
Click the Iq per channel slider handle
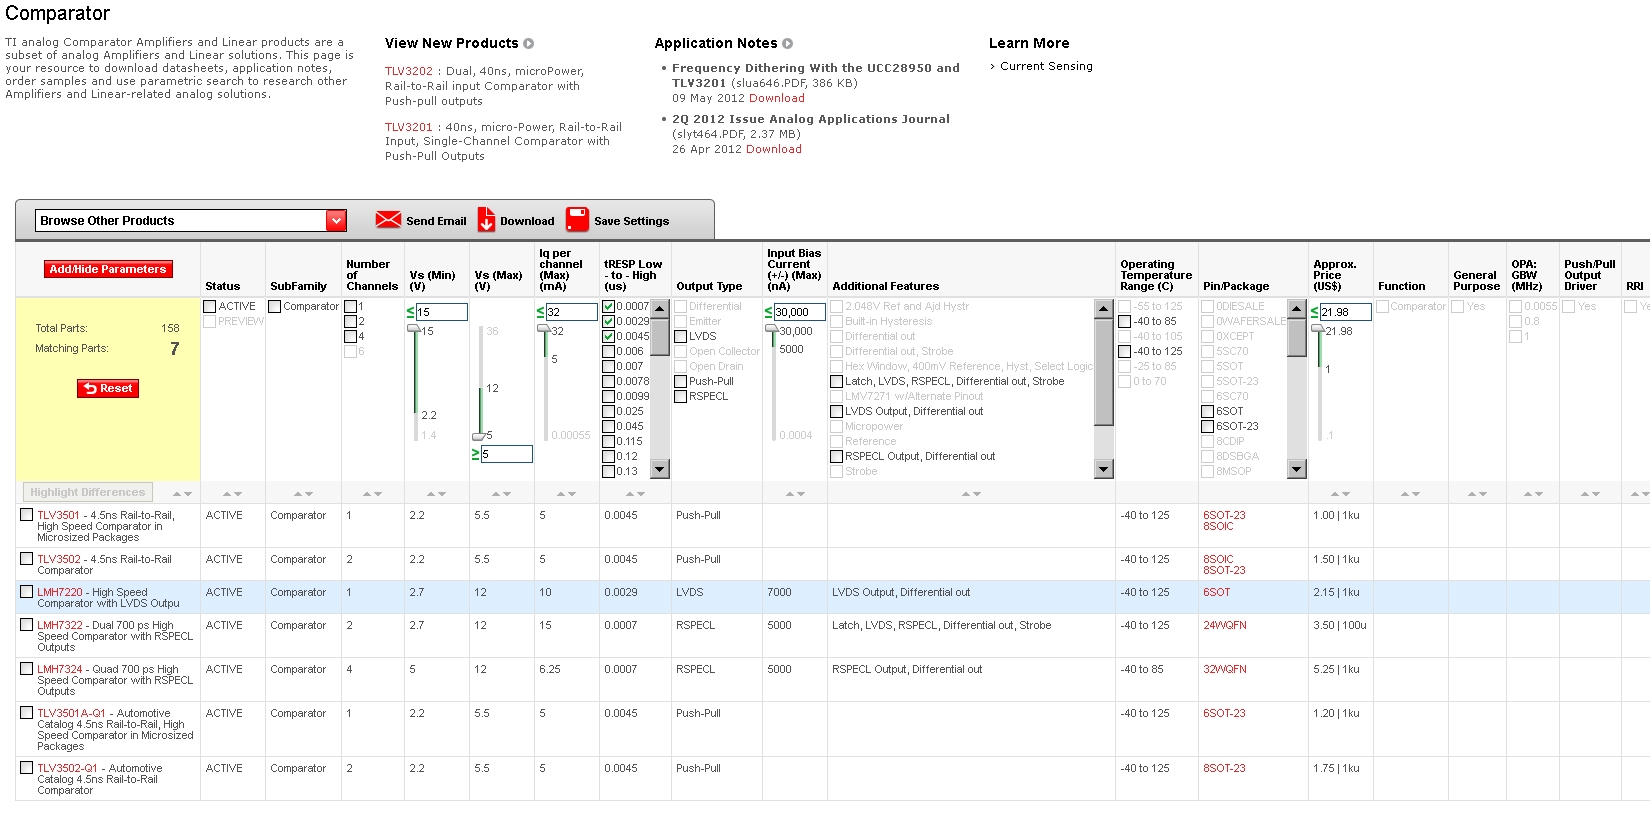point(543,328)
